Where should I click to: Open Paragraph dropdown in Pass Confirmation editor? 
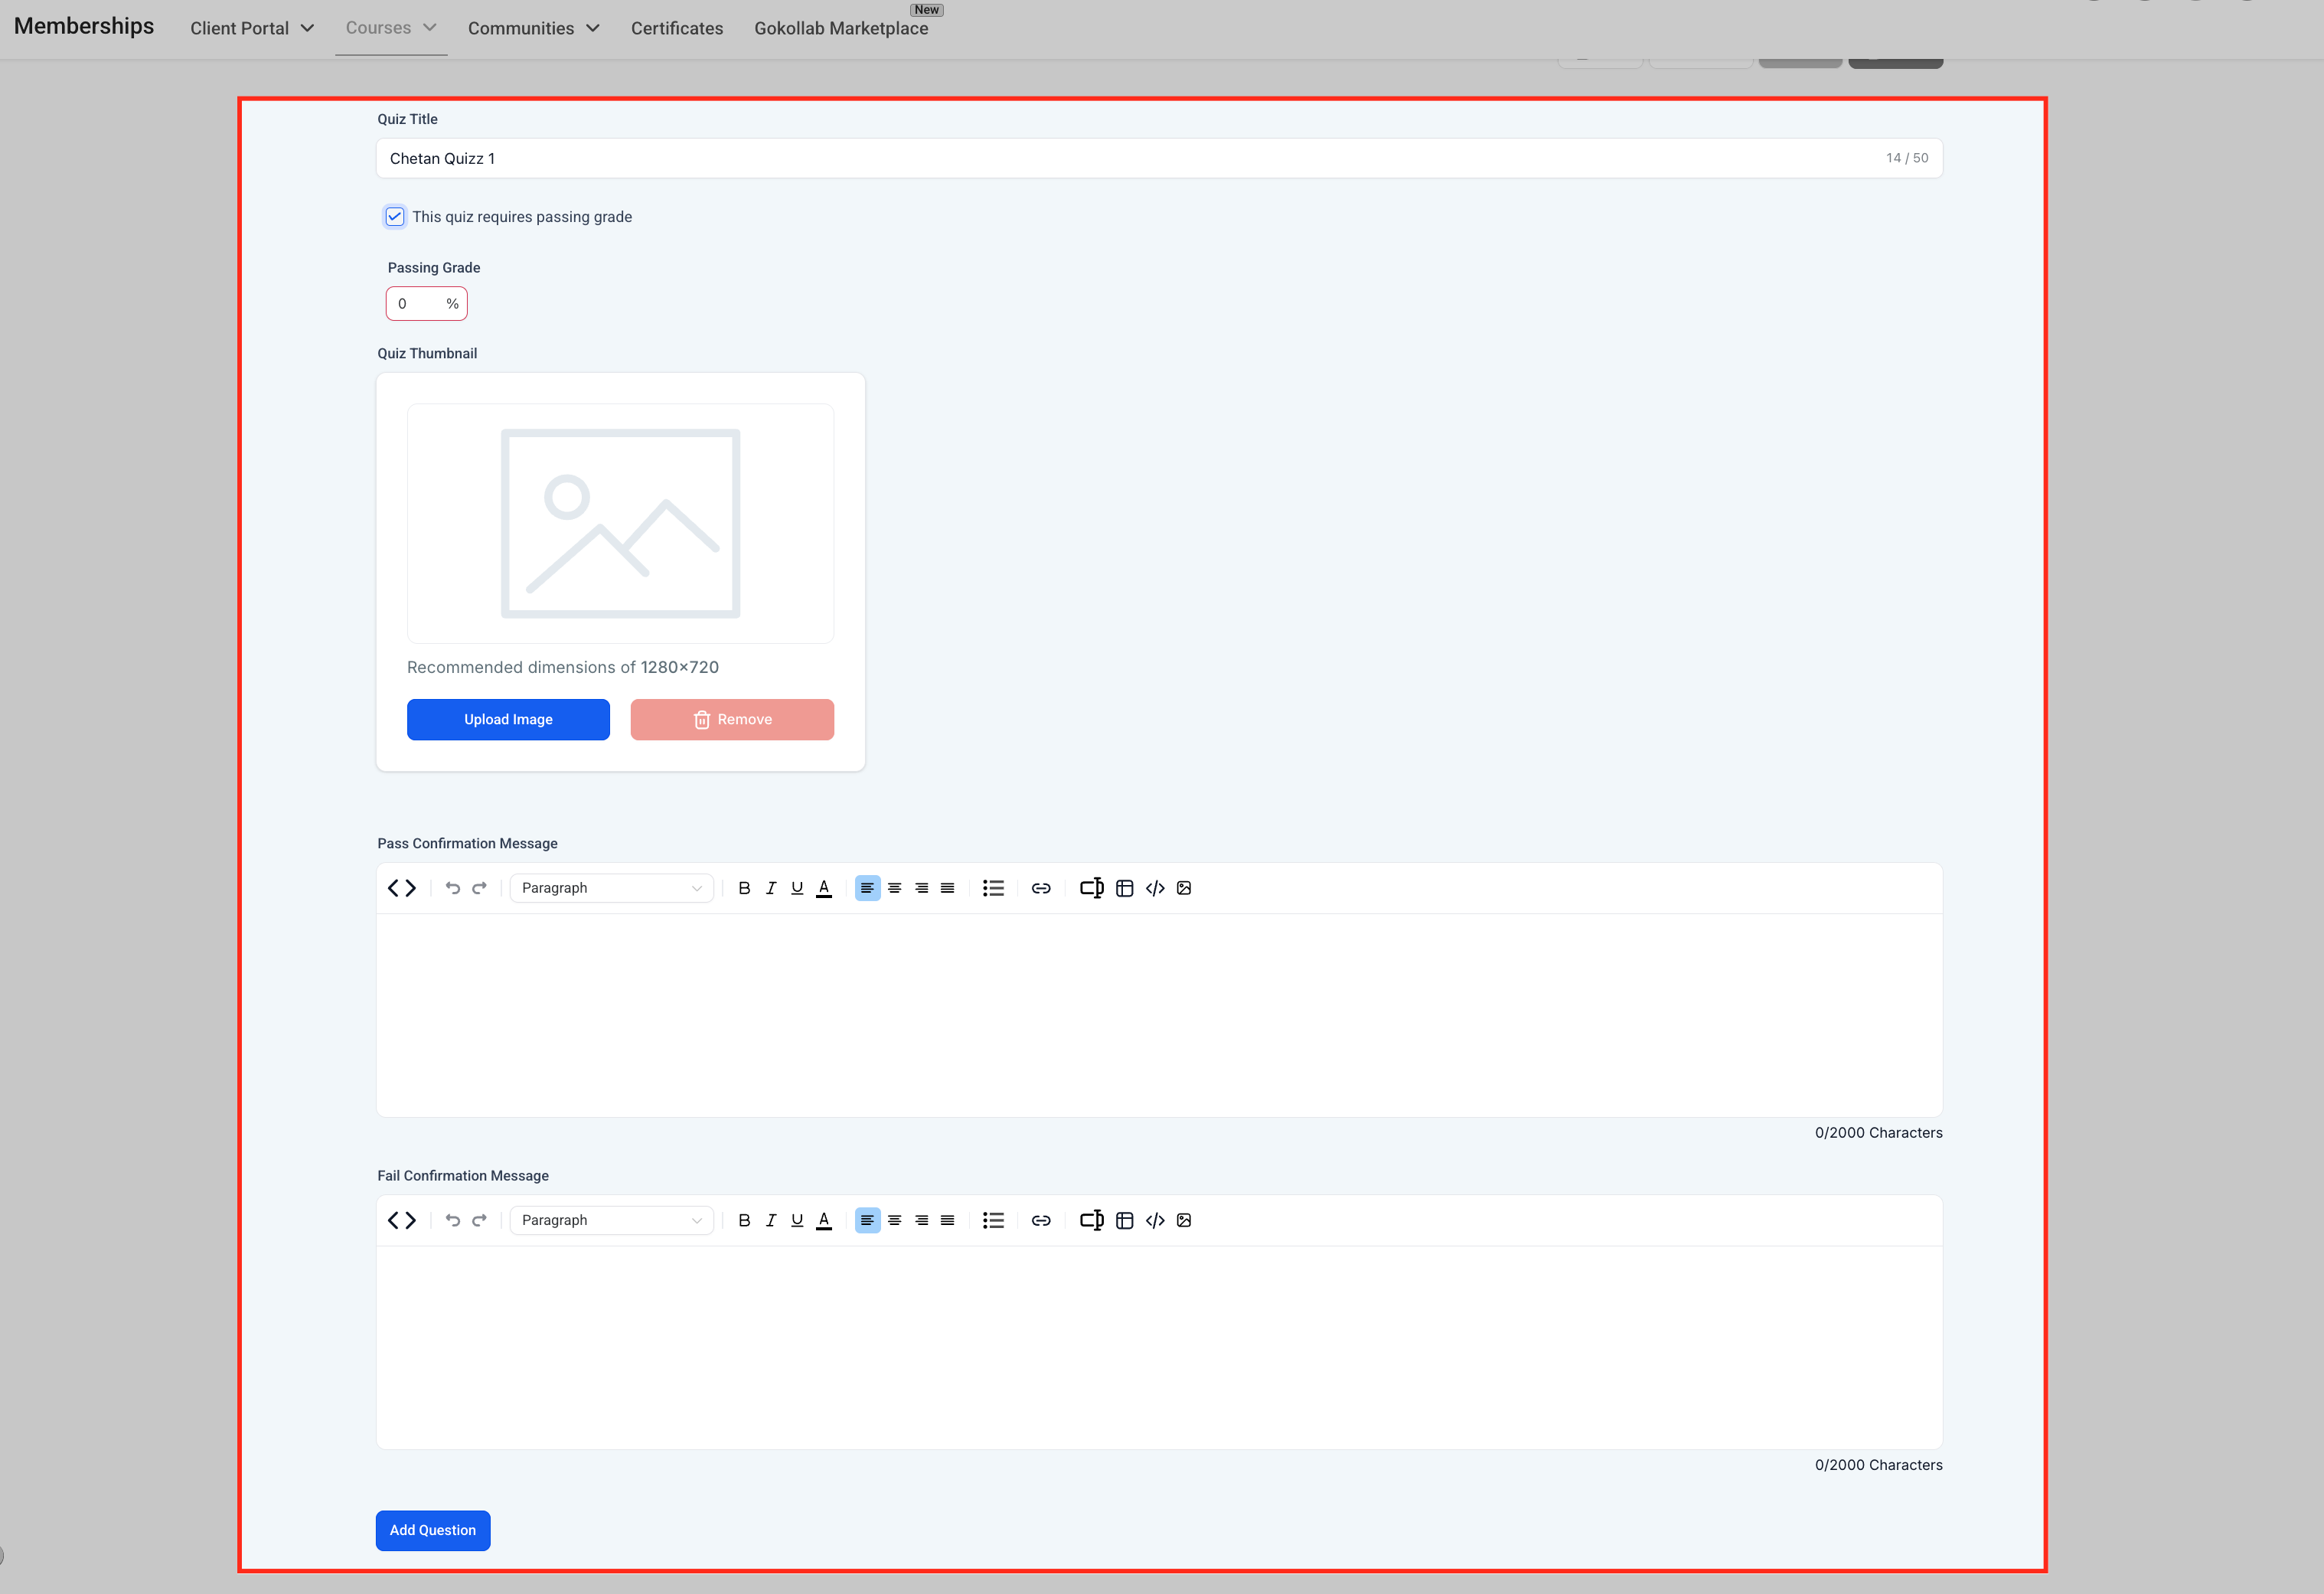click(x=611, y=888)
